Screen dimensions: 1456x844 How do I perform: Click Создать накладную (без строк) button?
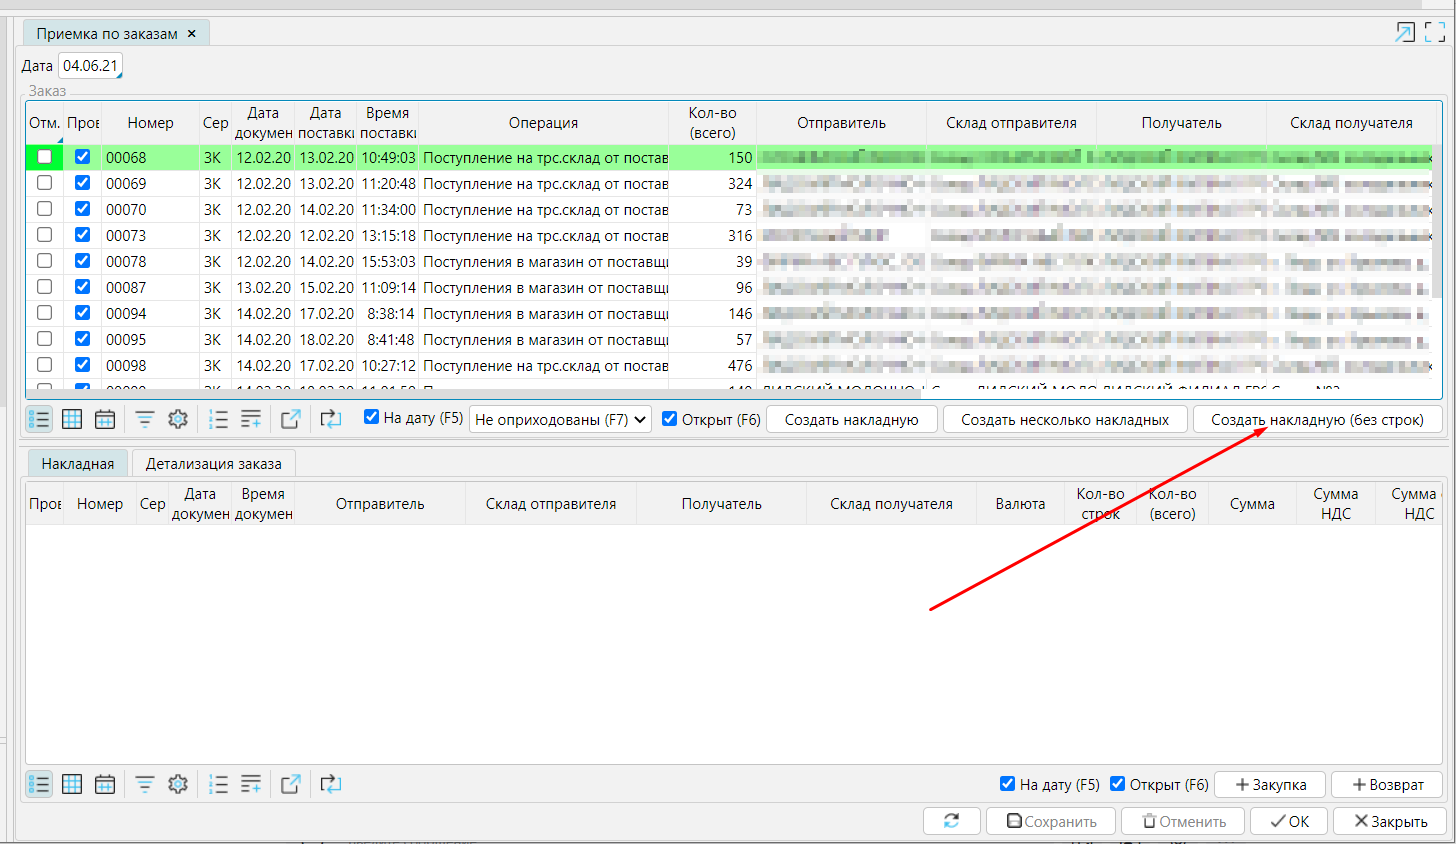tap(1317, 420)
